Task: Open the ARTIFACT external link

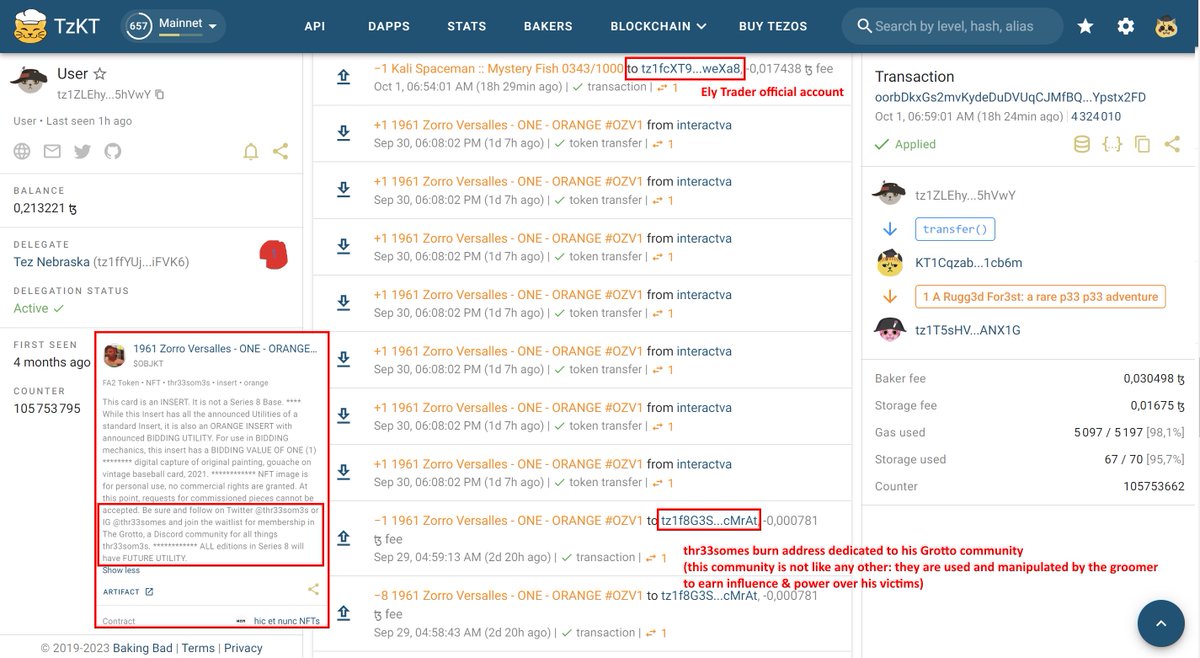Action: click(128, 591)
